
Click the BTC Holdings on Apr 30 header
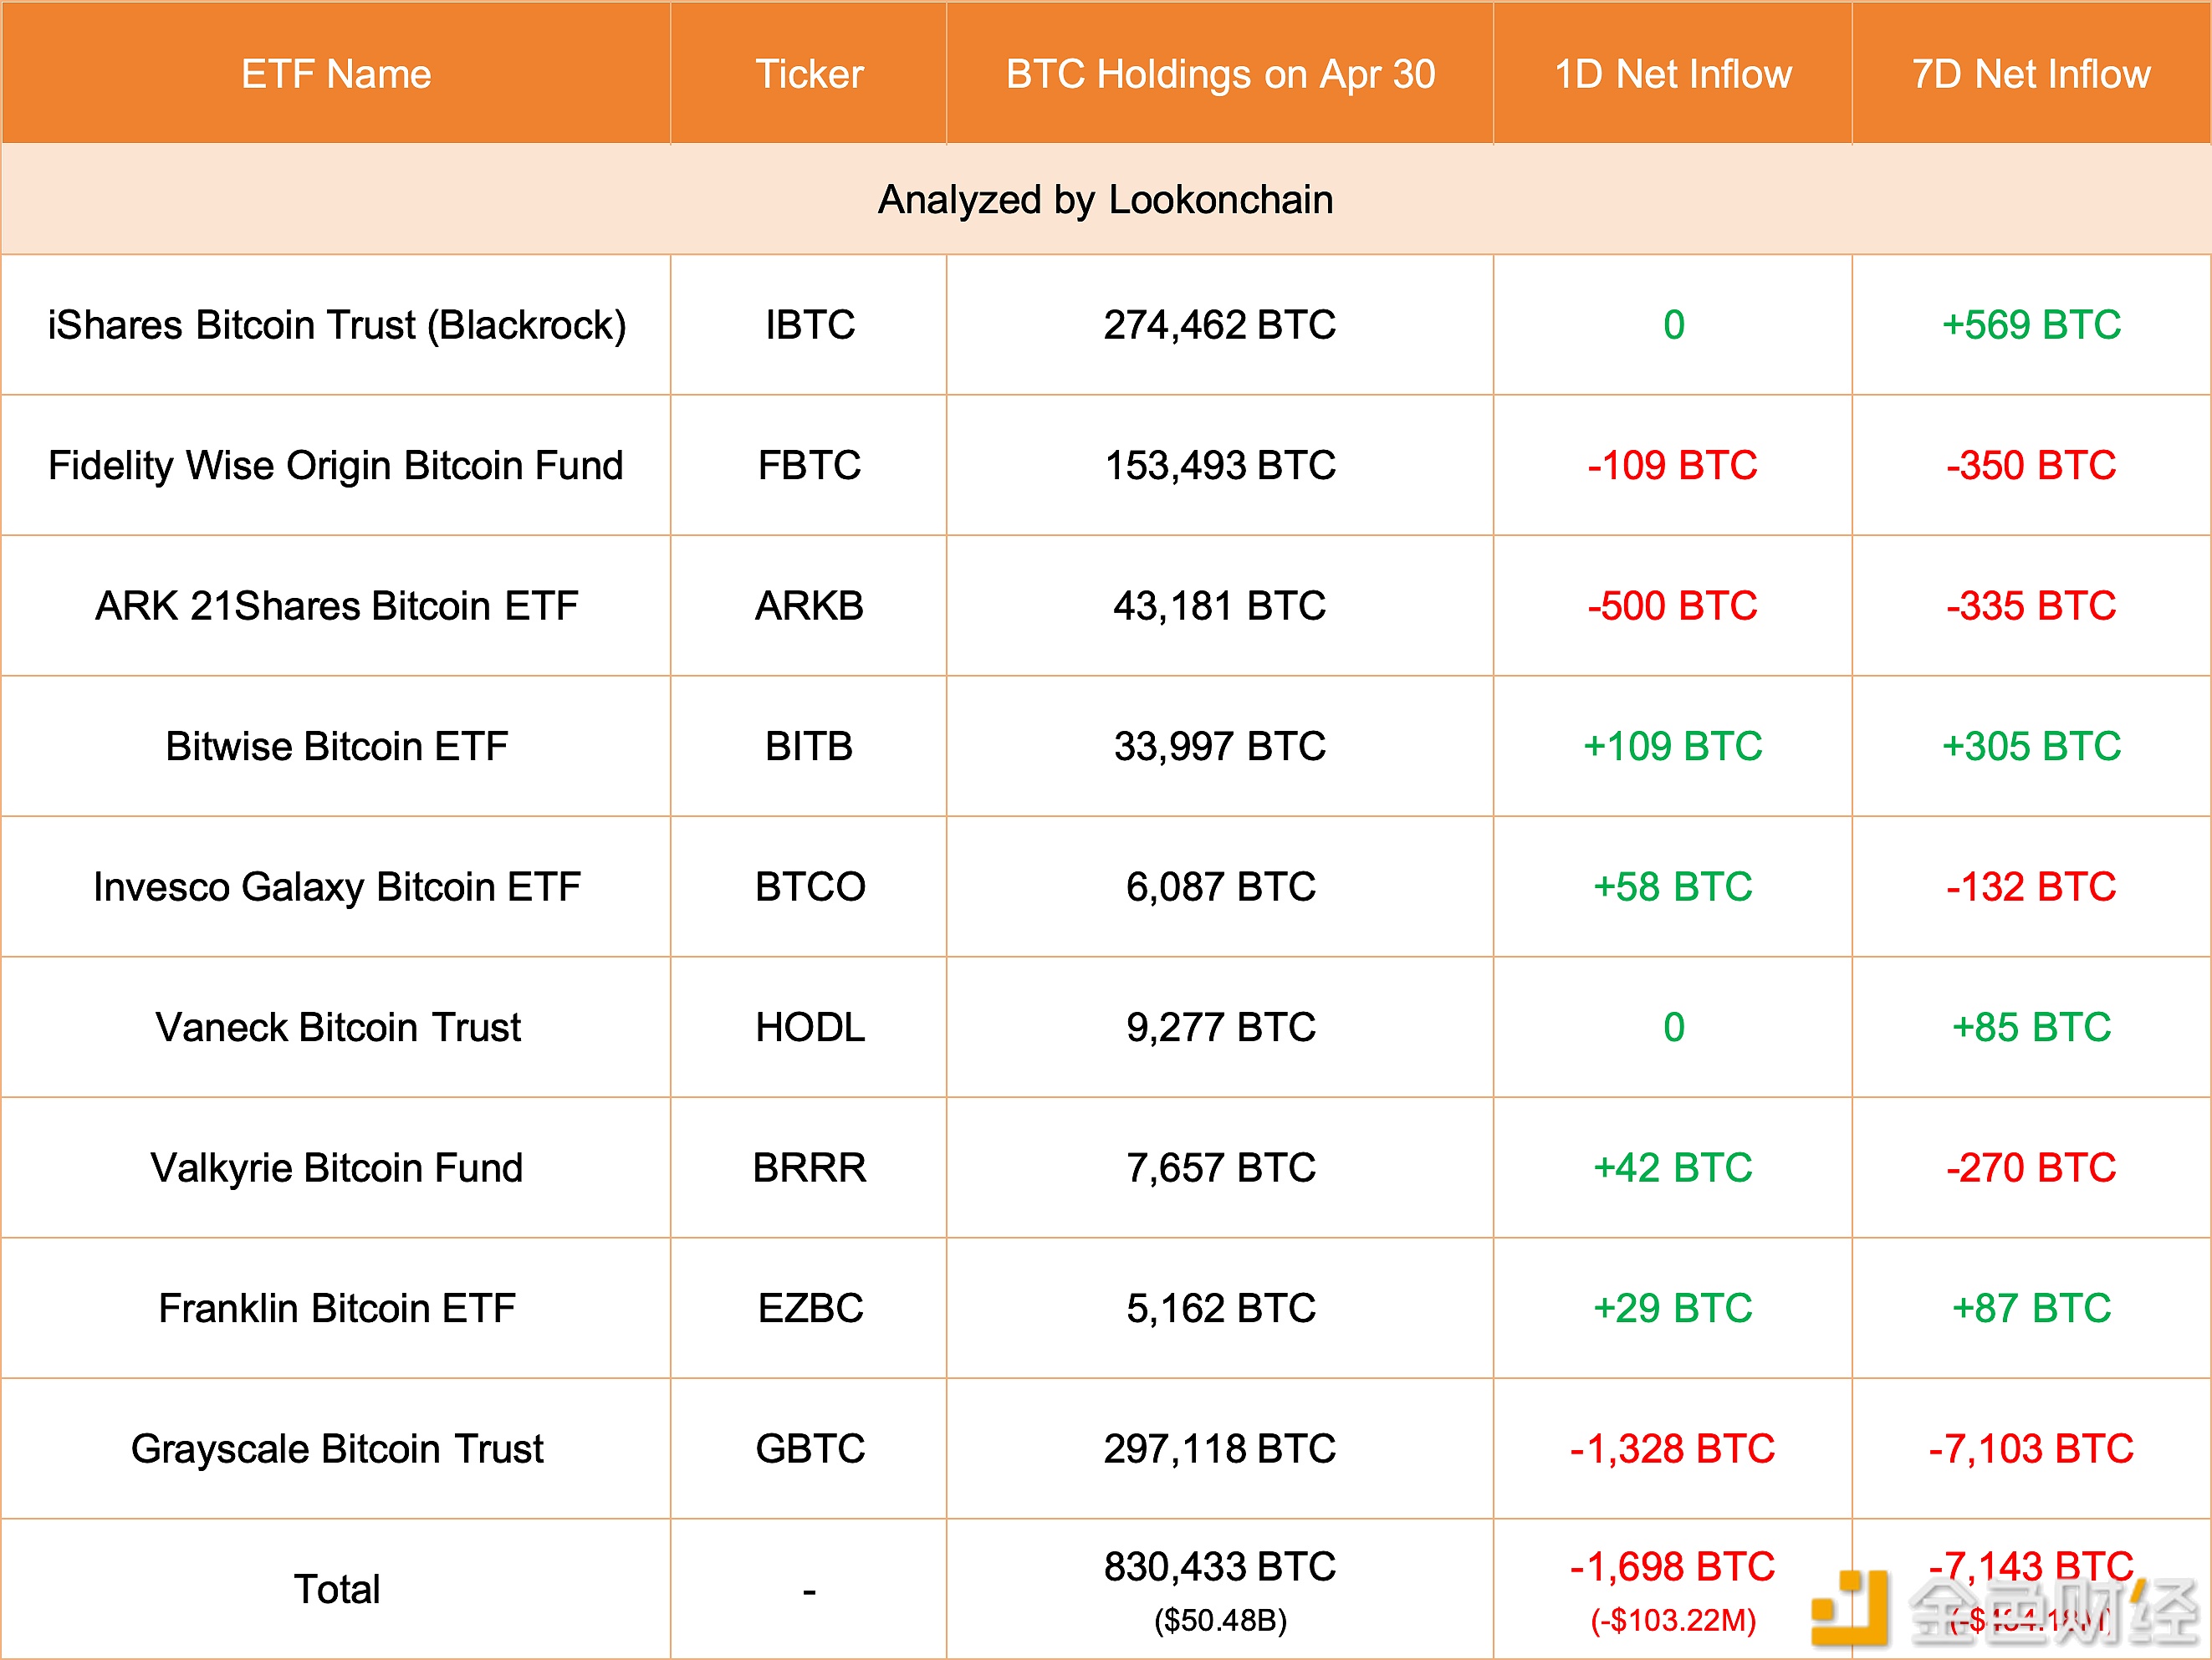click(x=1220, y=74)
